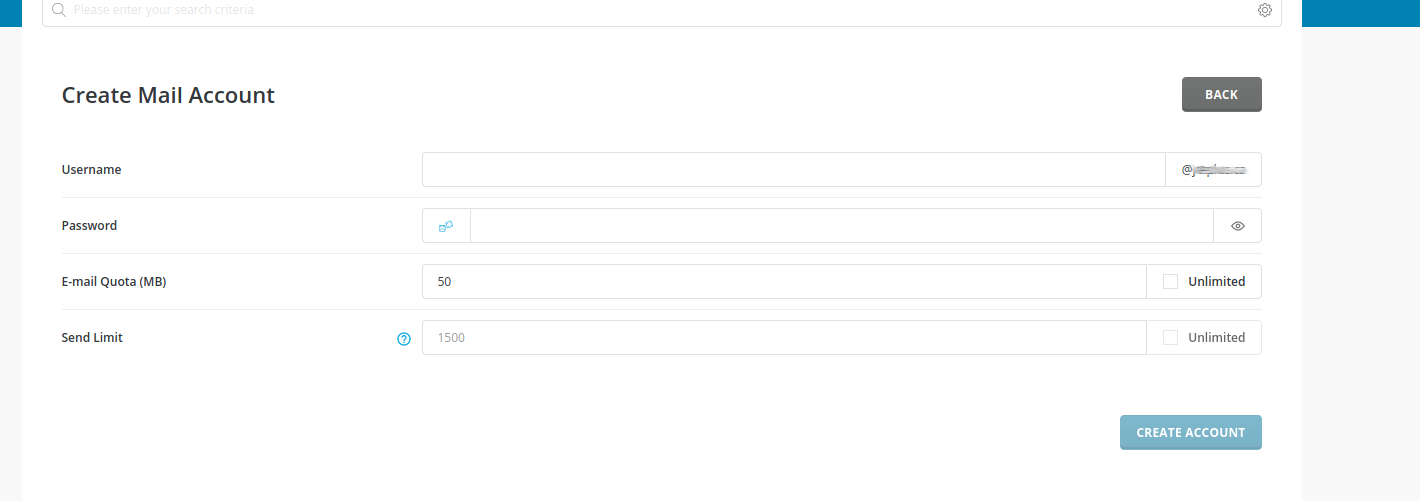This screenshot has width=1420, height=501.
Task: Click the Unlimited label in the Send Limit row
Action: [1216, 338]
